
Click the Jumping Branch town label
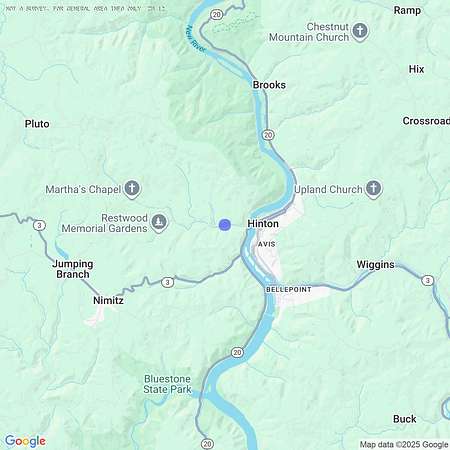tap(73, 269)
